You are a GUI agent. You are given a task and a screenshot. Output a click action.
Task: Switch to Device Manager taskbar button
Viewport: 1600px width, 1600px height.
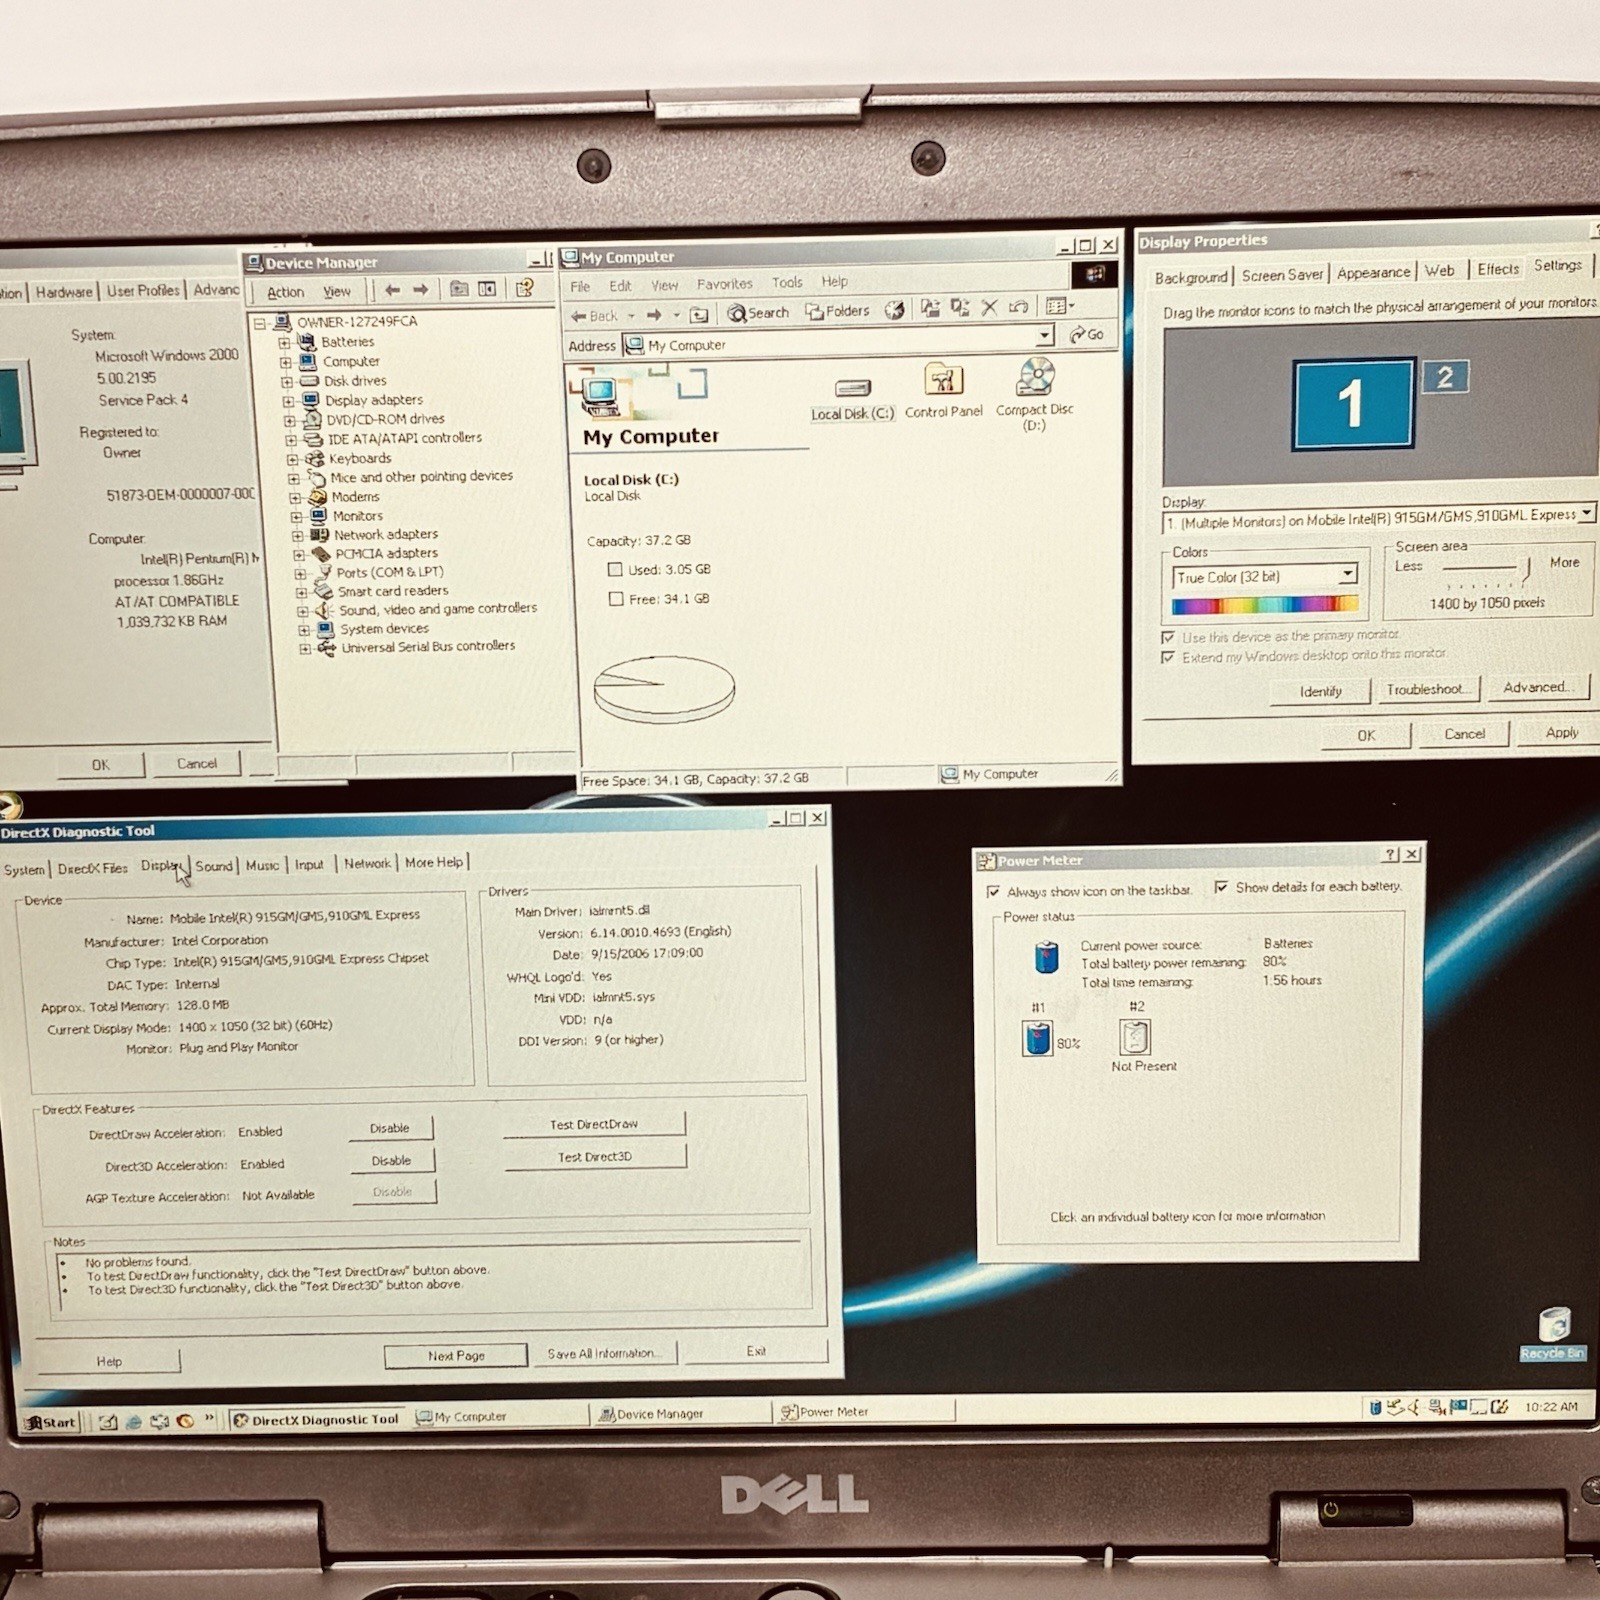(x=683, y=1413)
